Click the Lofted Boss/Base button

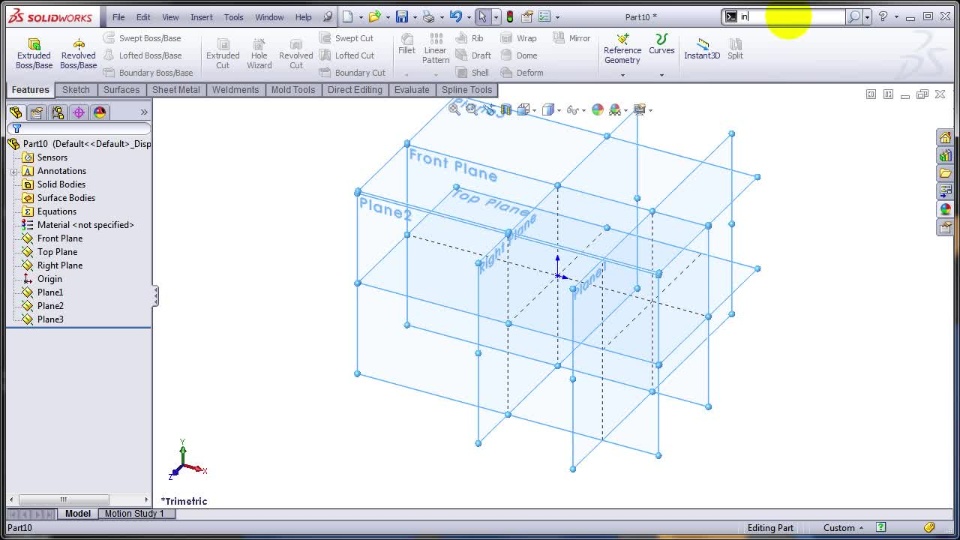(x=143, y=55)
